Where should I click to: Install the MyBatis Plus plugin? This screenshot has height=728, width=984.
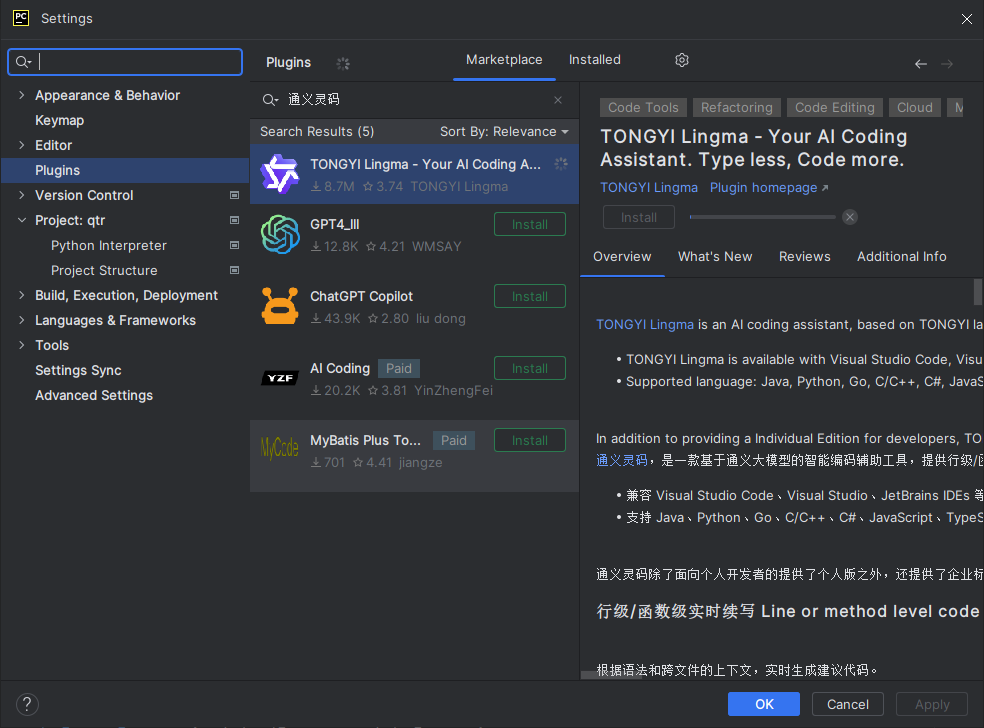tap(530, 441)
